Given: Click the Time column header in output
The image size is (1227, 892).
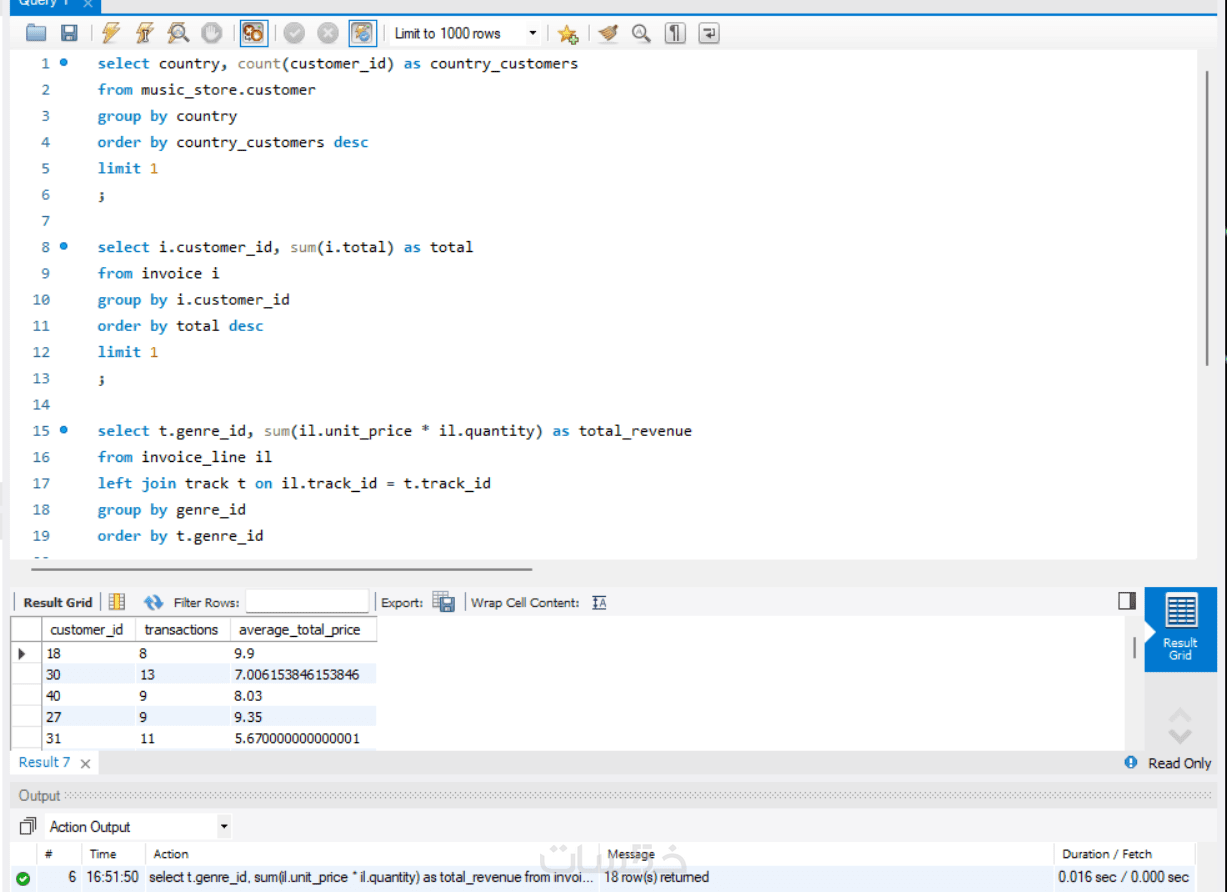Looking at the screenshot, I should 103,854.
